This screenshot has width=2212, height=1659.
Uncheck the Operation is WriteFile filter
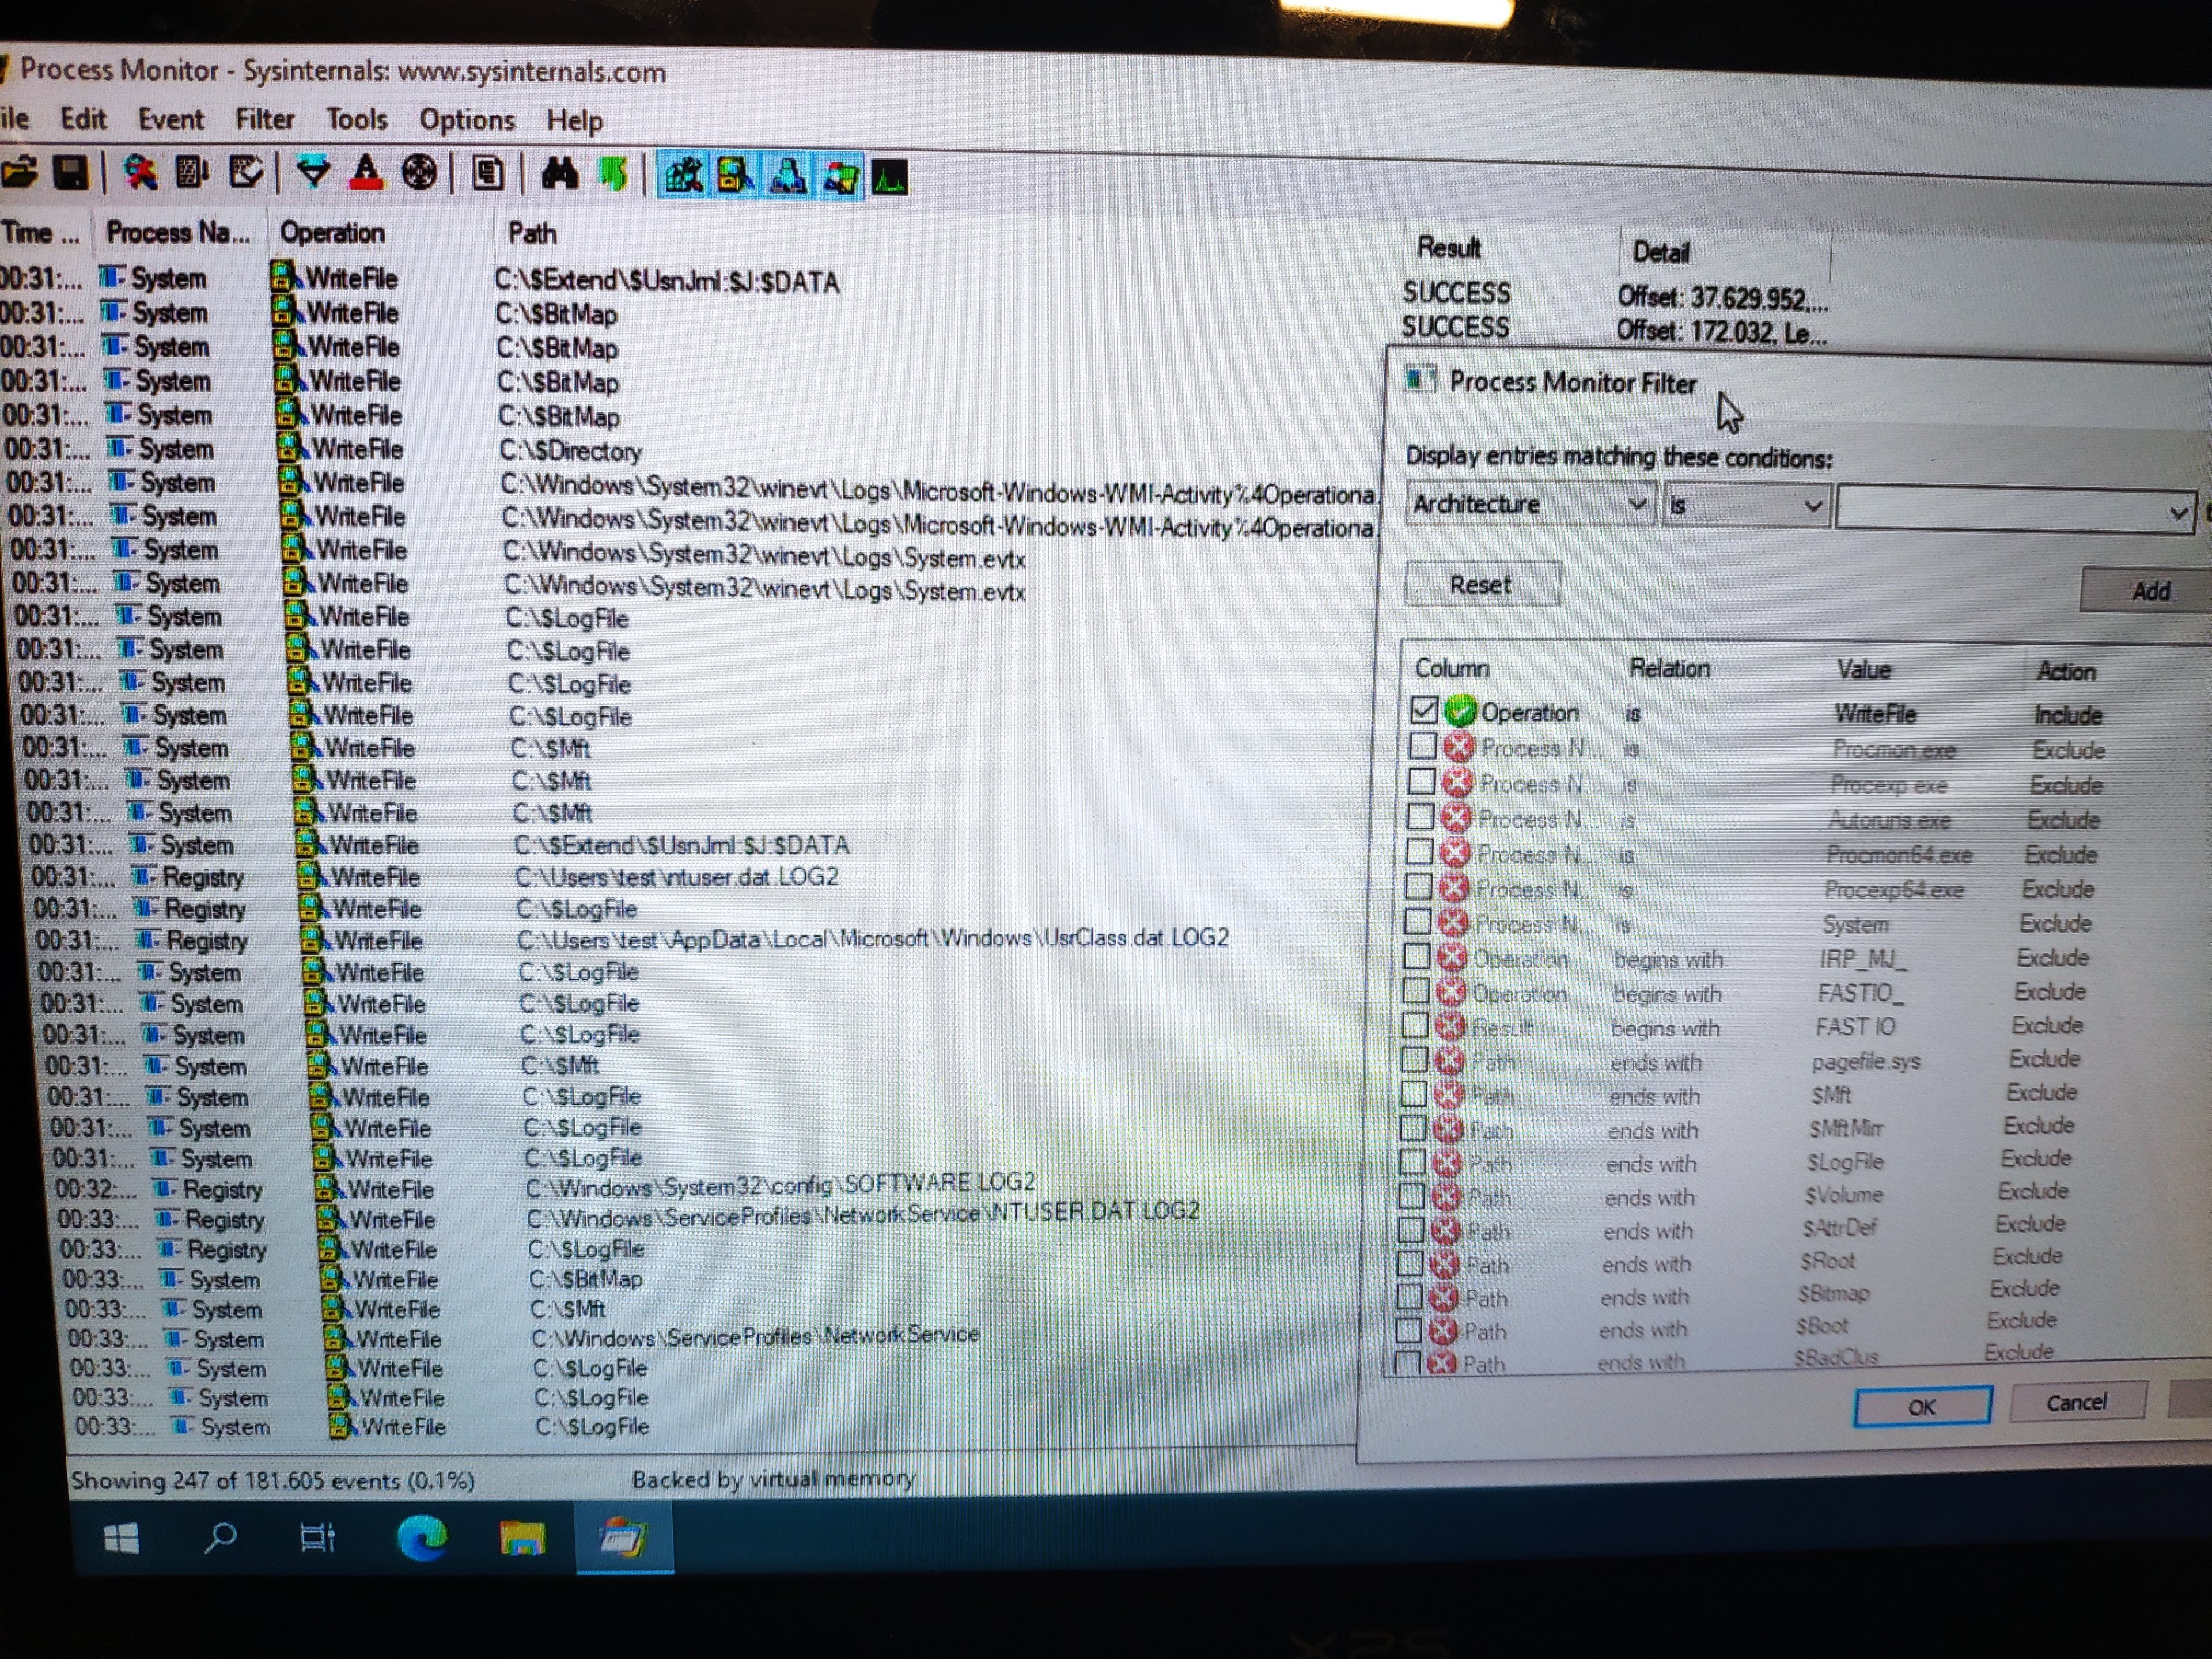1424,710
